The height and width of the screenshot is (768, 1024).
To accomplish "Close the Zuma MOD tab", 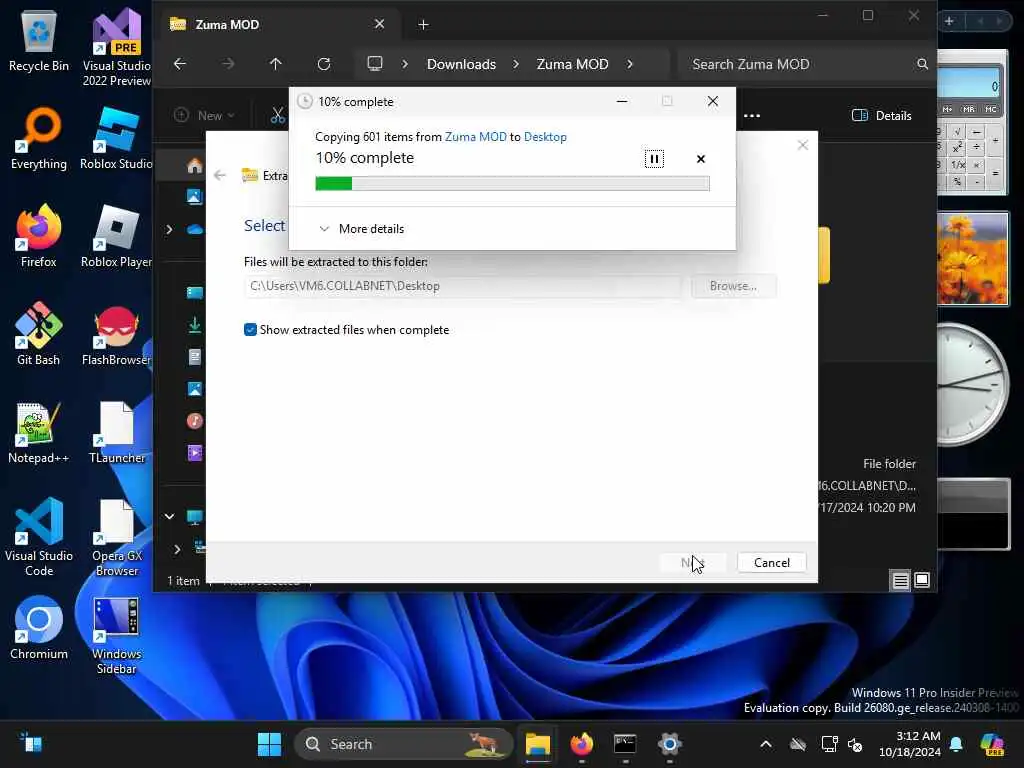I will (x=379, y=24).
